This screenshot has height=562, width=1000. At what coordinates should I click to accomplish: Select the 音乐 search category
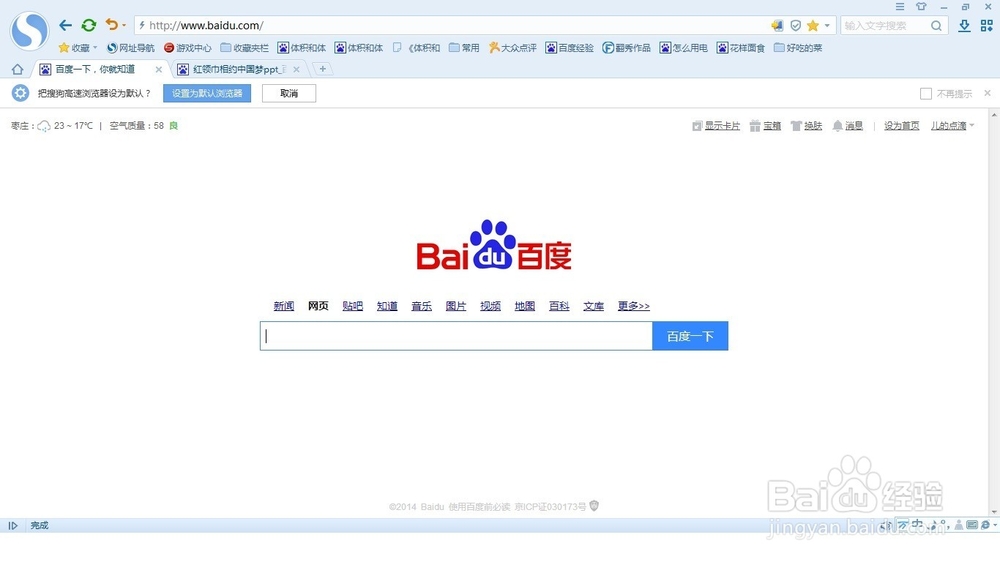coord(422,306)
